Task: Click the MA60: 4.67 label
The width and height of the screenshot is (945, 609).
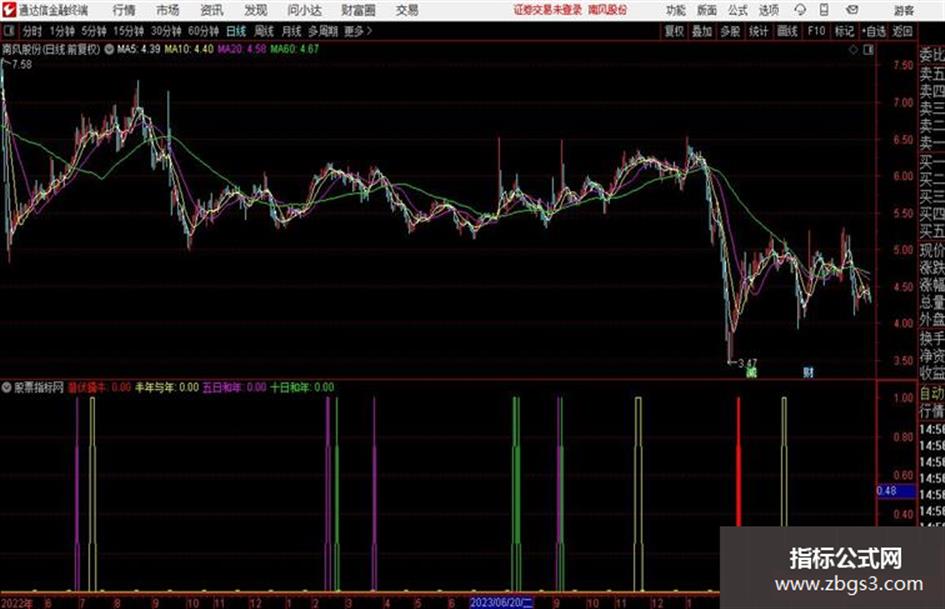Action: 295,49
